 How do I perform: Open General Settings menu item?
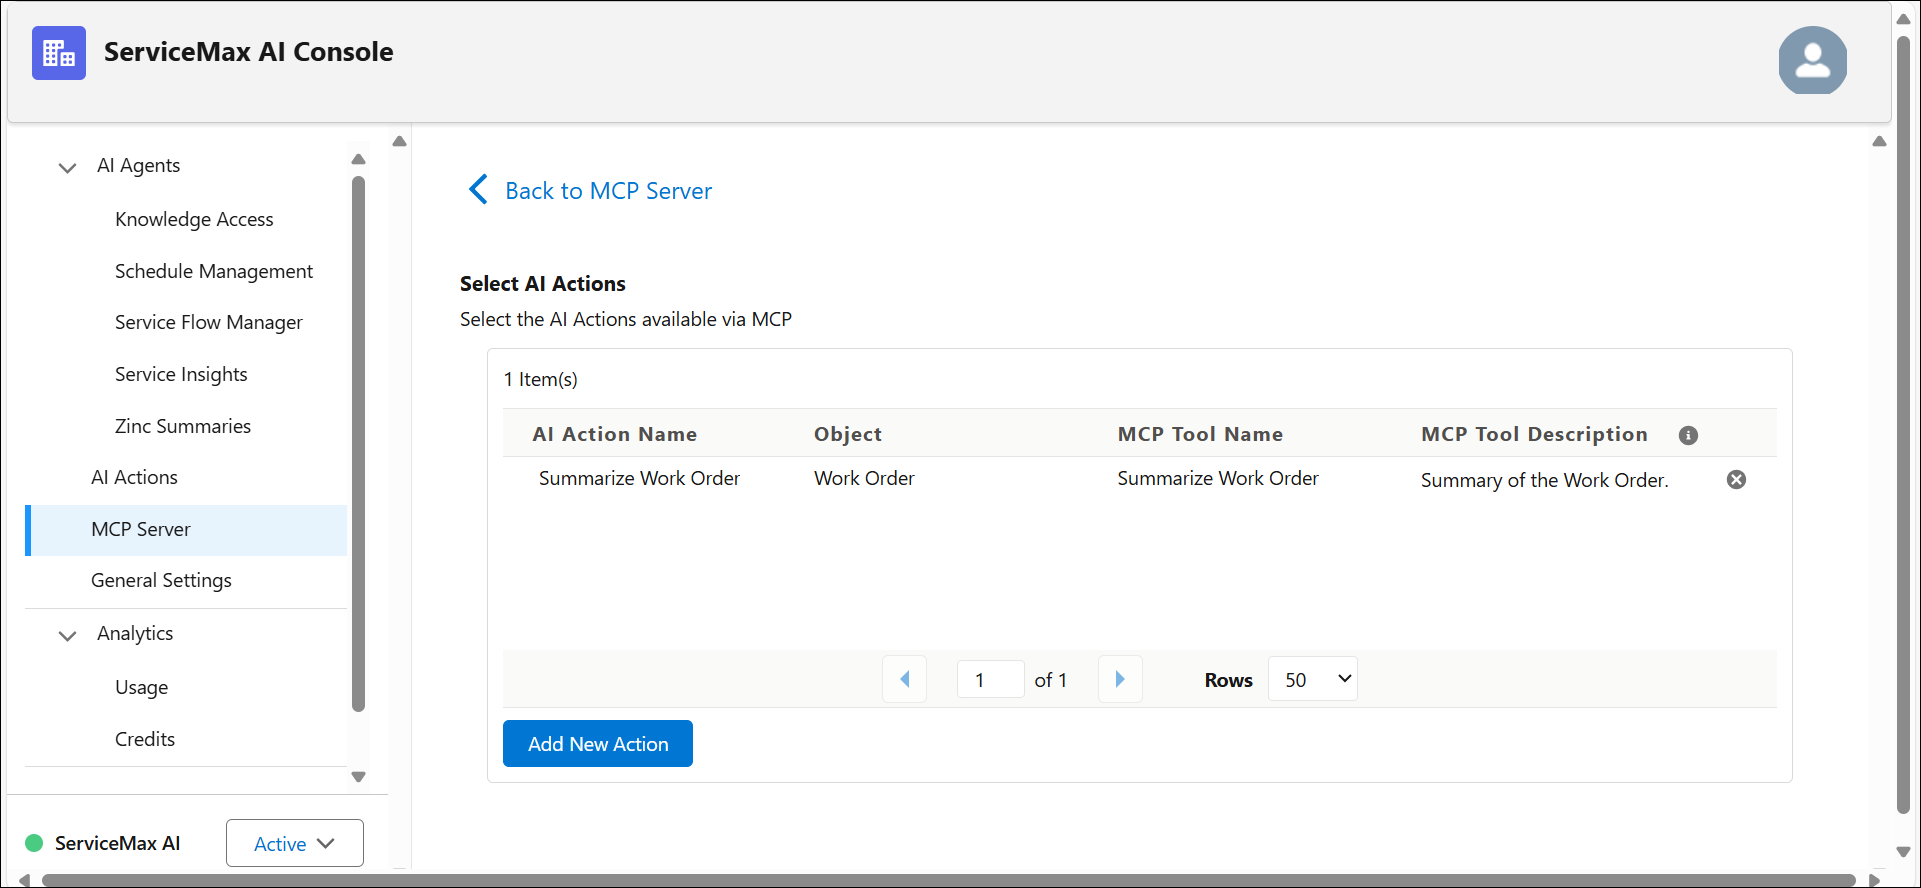(x=161, y=580)
